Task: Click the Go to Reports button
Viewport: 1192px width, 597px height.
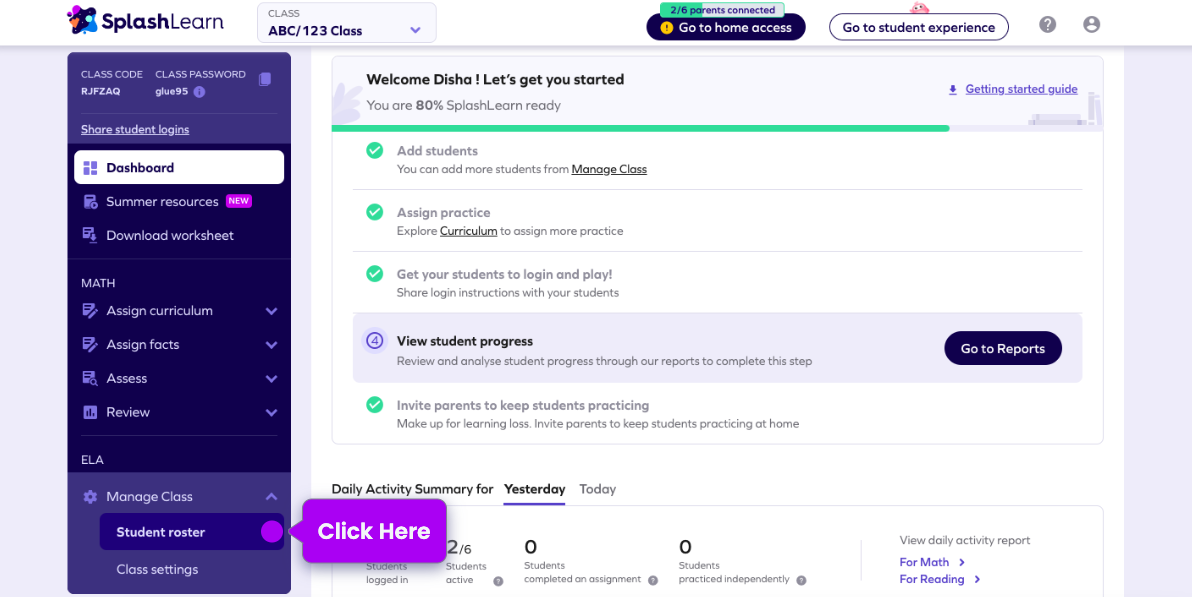Action: (x=1002, y=348)
